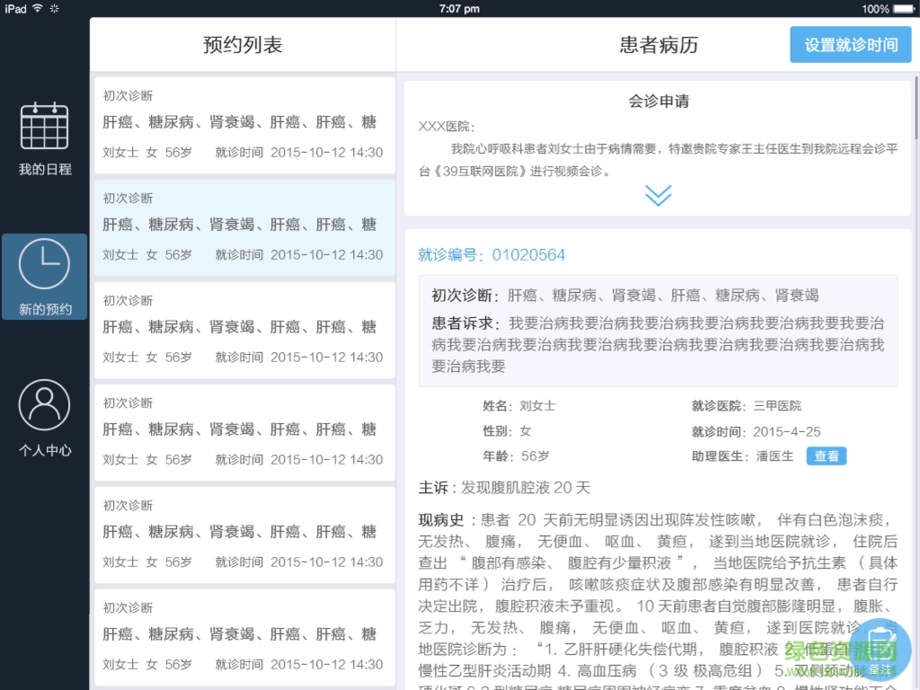This screenshot has width=920, height=690.
Task: Select the highlighted second appointment card
Action: point(243,226)
